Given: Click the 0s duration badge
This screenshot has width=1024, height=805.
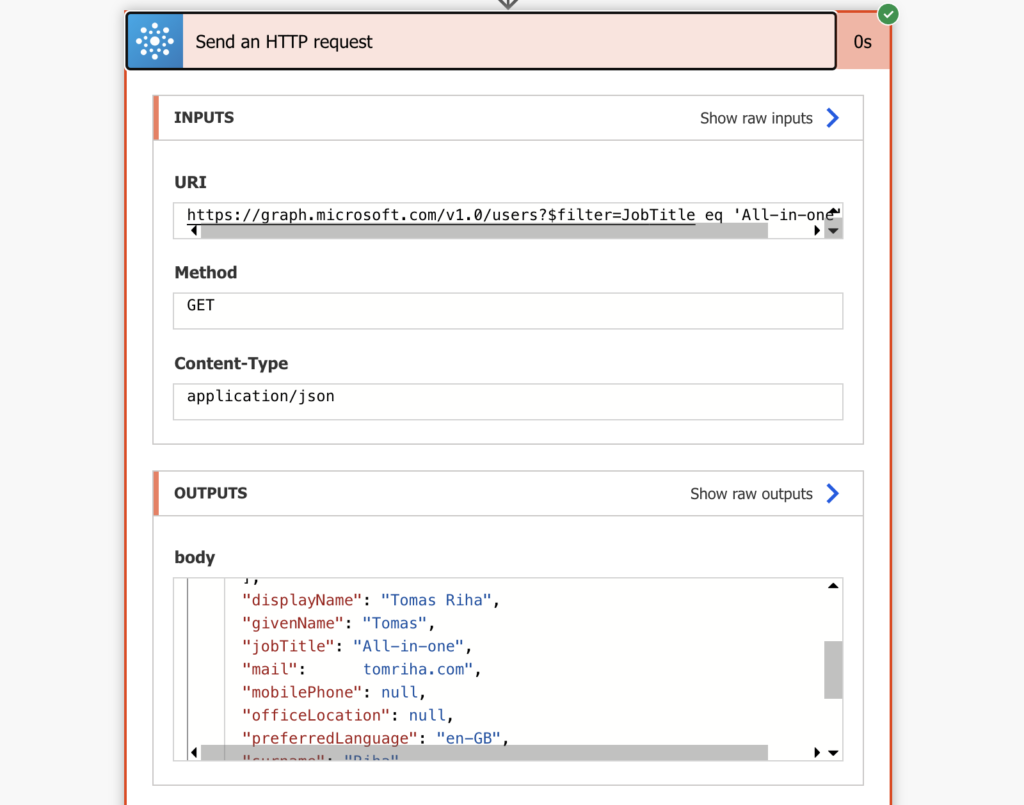Looking at the screenshot, I should (863, 42).
